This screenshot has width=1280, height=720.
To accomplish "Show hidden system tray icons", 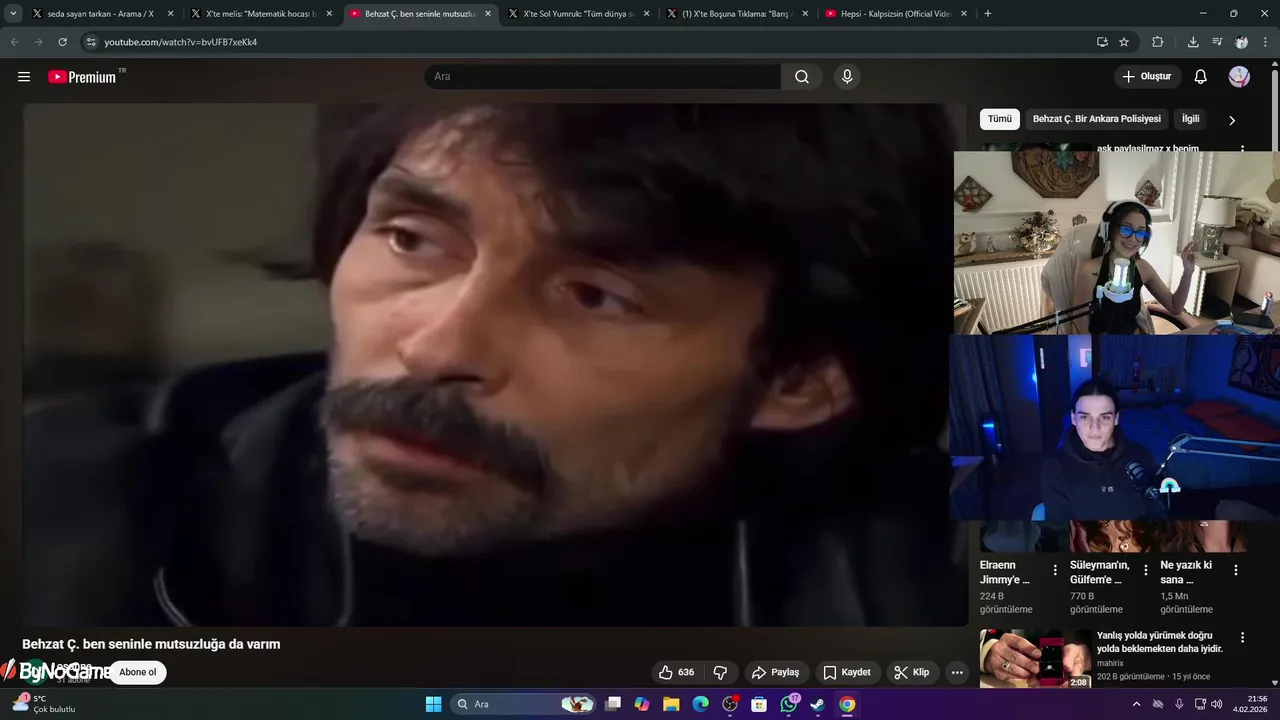I will coord(1136,704).
